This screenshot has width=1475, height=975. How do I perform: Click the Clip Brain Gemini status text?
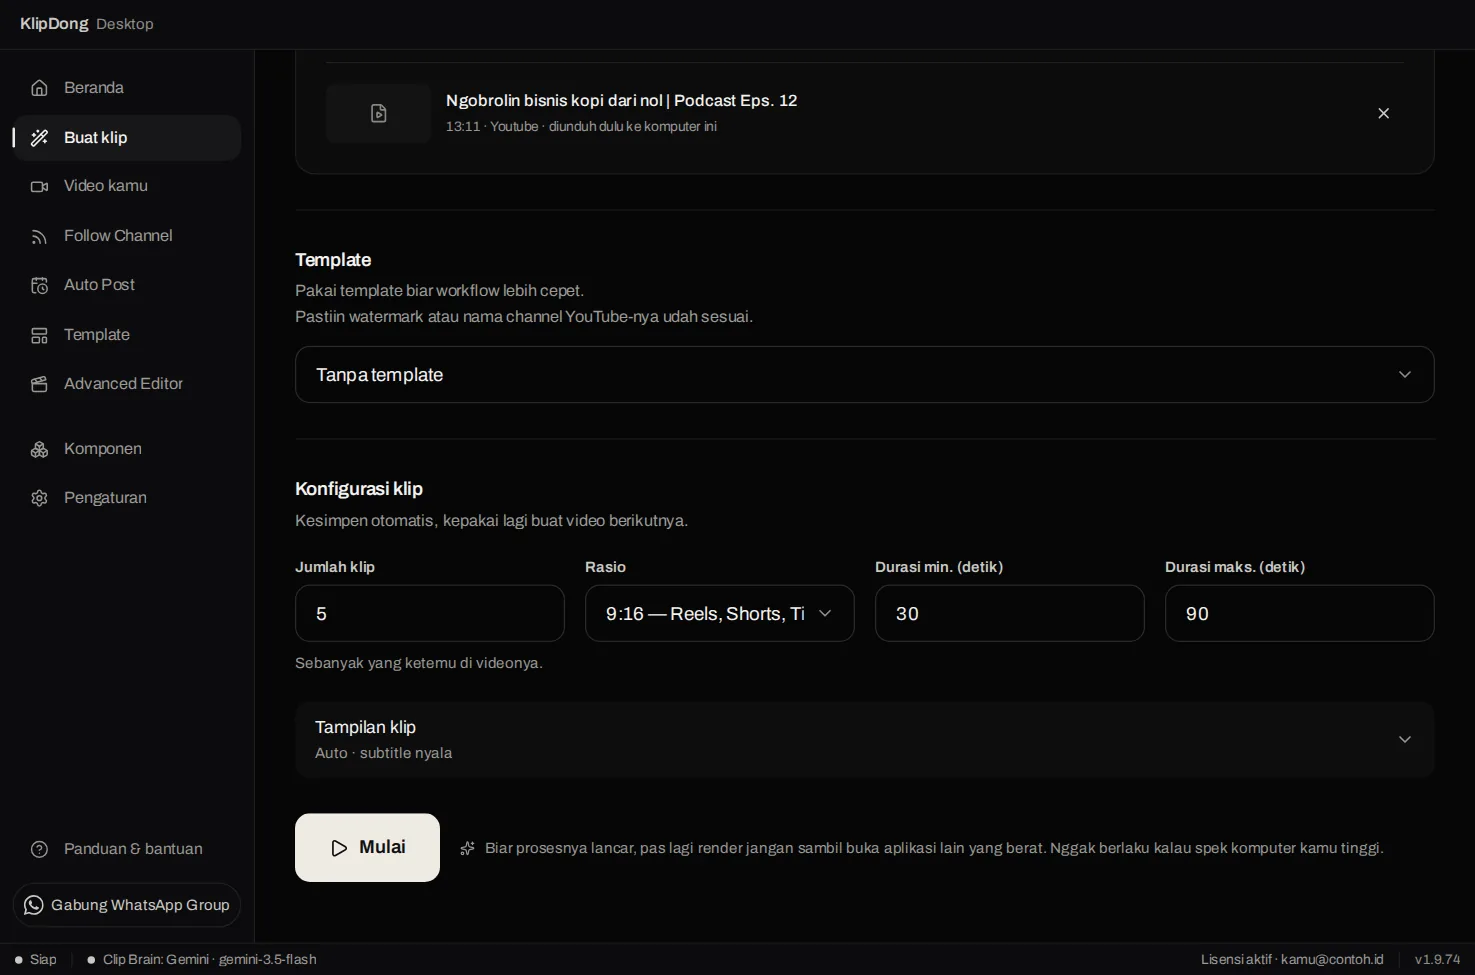209,959
